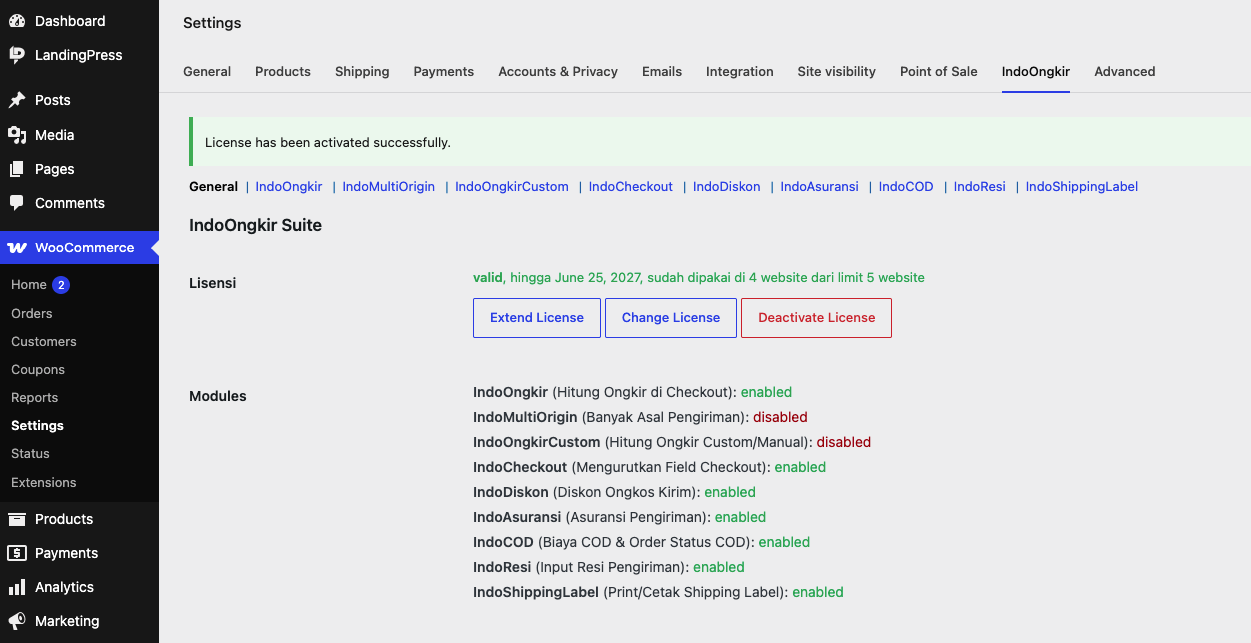The width and height of the screenshot is (1251, 643).
Task: Open the Site visibility tab
Action: coord(837,71)
